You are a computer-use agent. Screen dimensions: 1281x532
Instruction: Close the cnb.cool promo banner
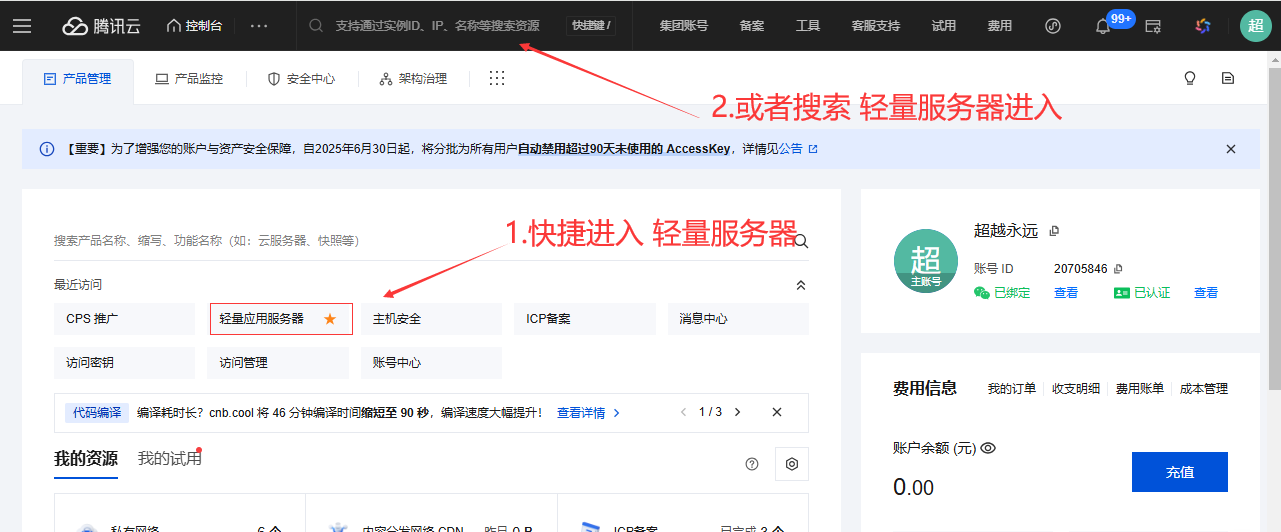(x=777, y=412)
